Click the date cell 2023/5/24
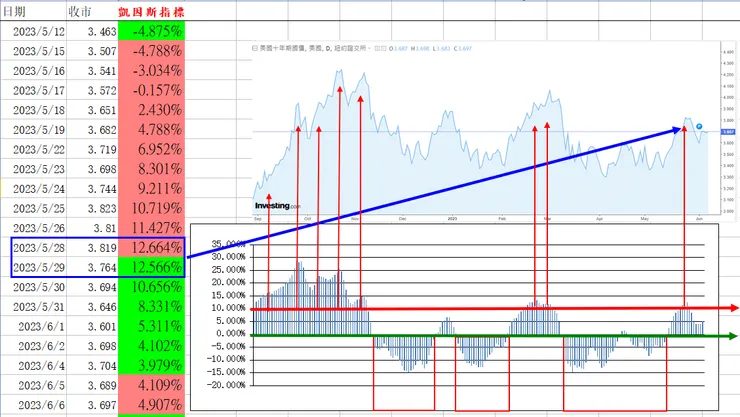 tap(33, 189)
